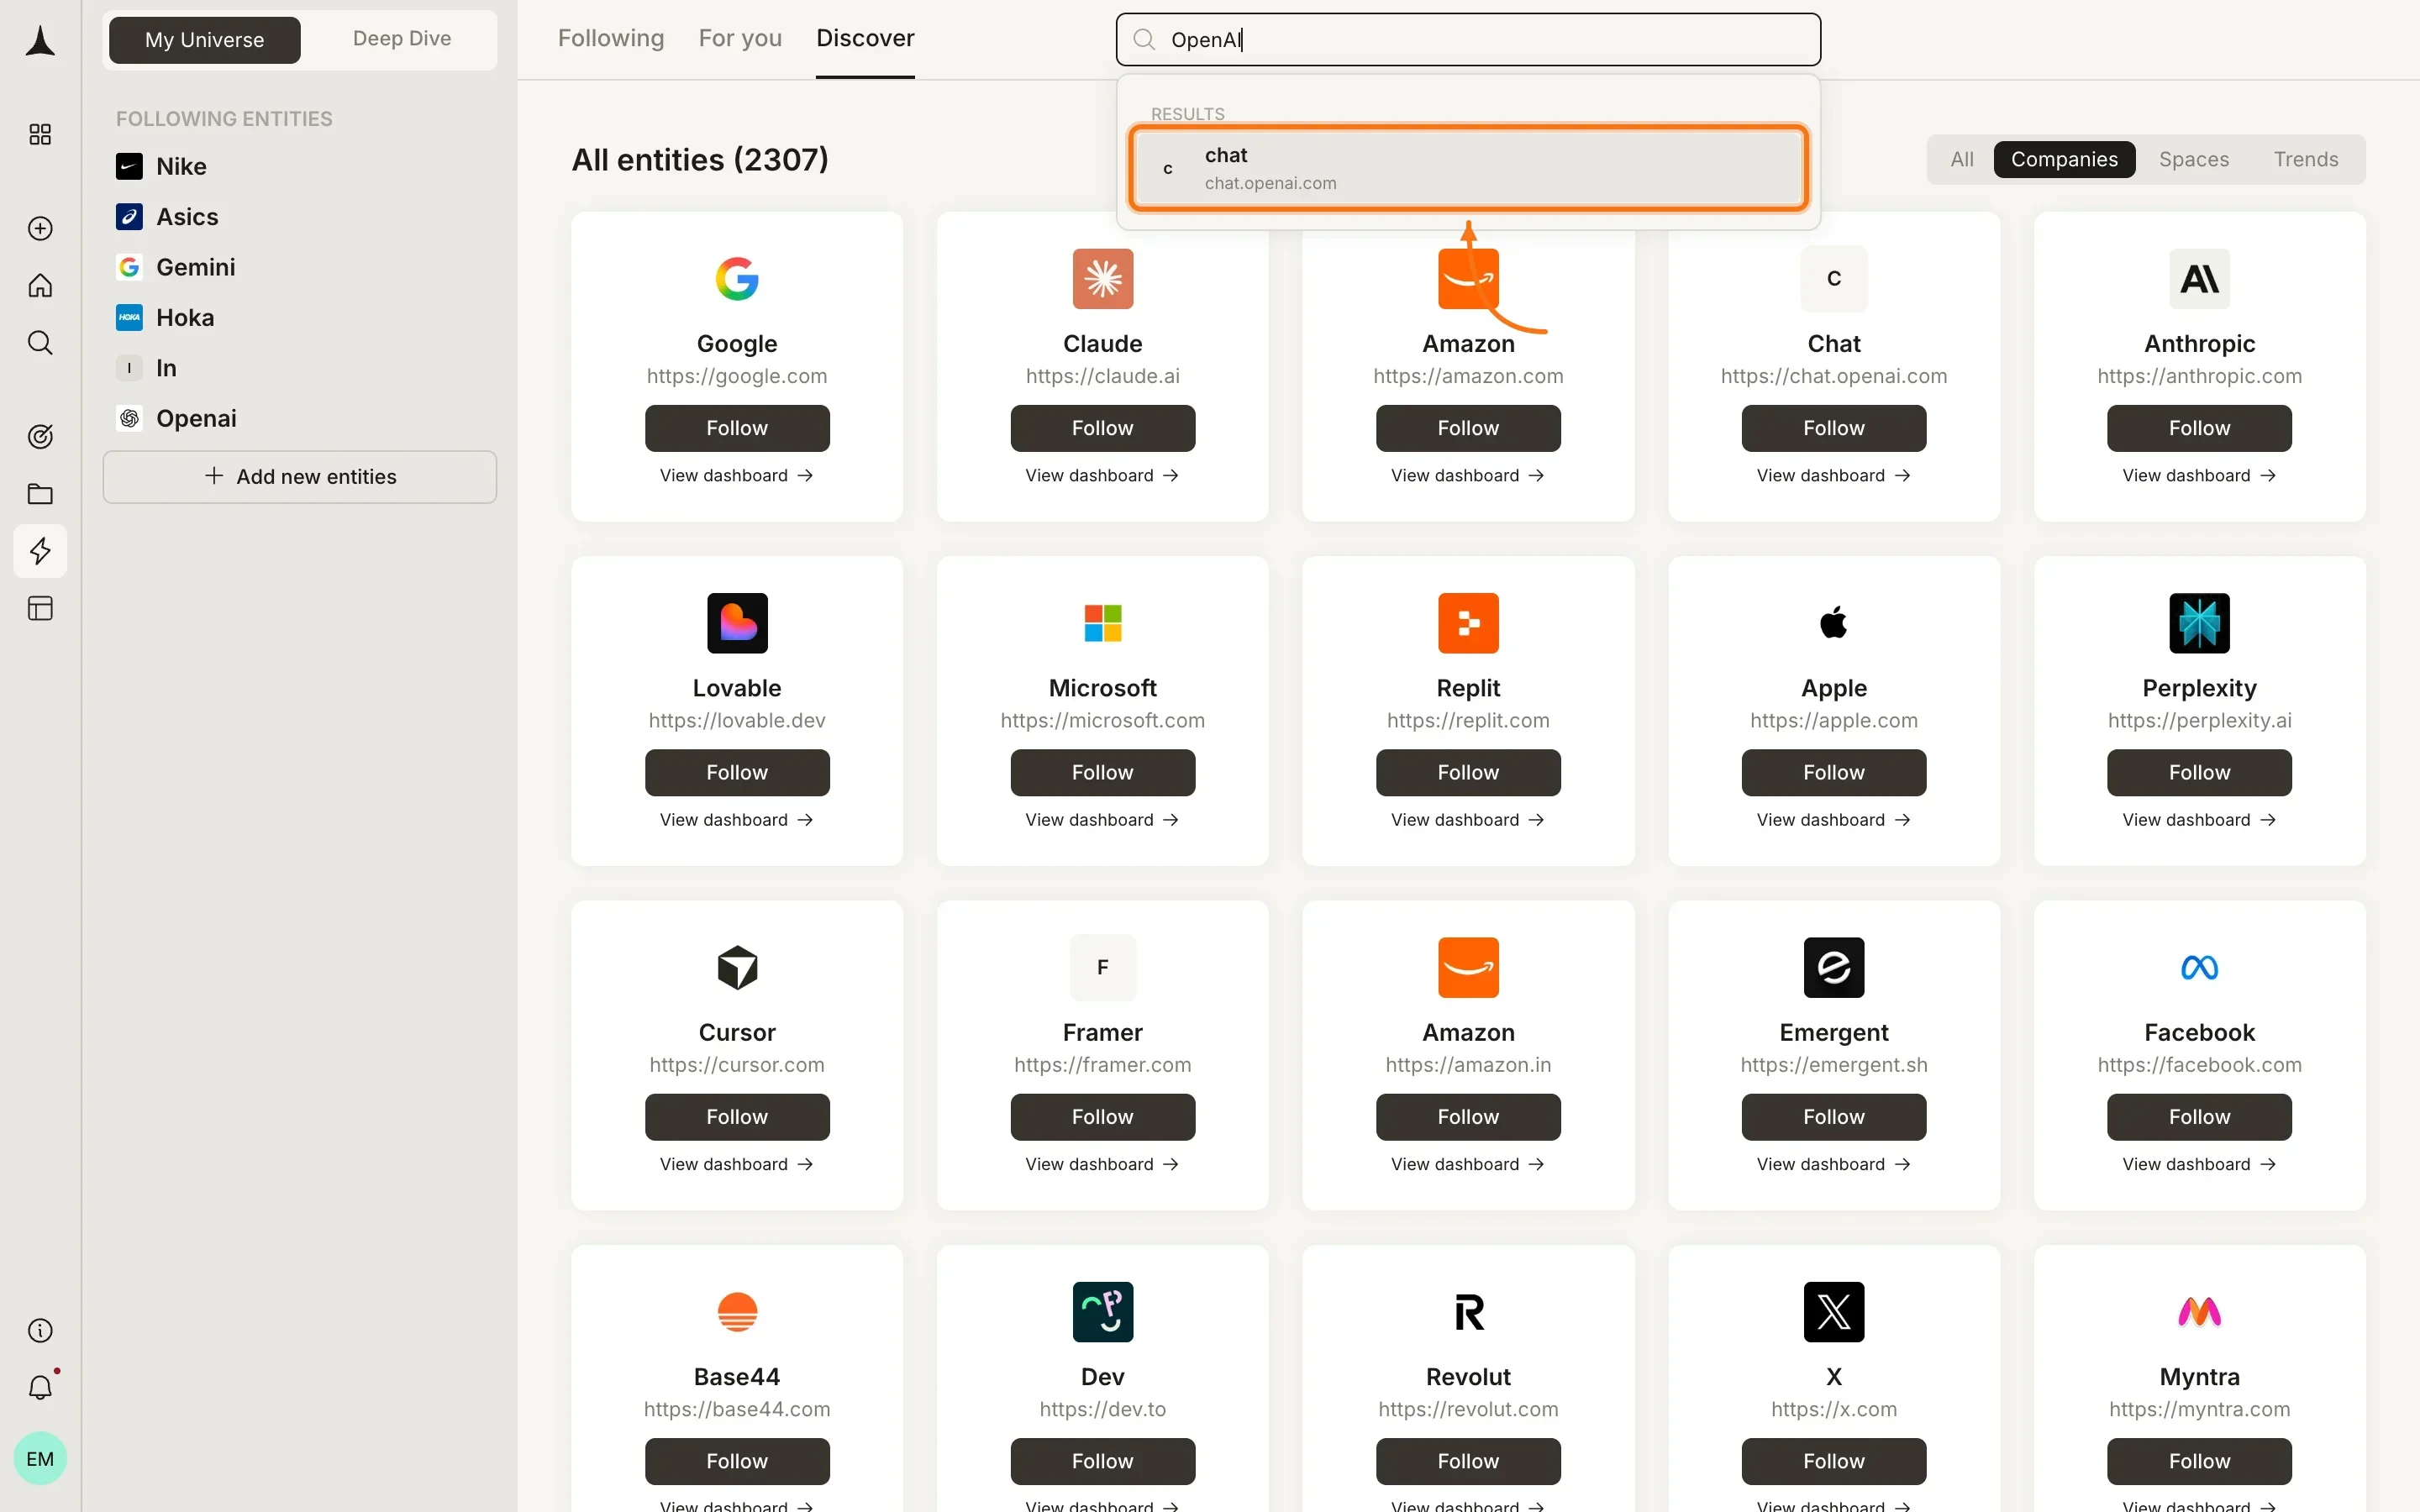The width and height of the screenshot is (2420, 1512).
Task: Click Add new entities button
Action: click(299, 476)
